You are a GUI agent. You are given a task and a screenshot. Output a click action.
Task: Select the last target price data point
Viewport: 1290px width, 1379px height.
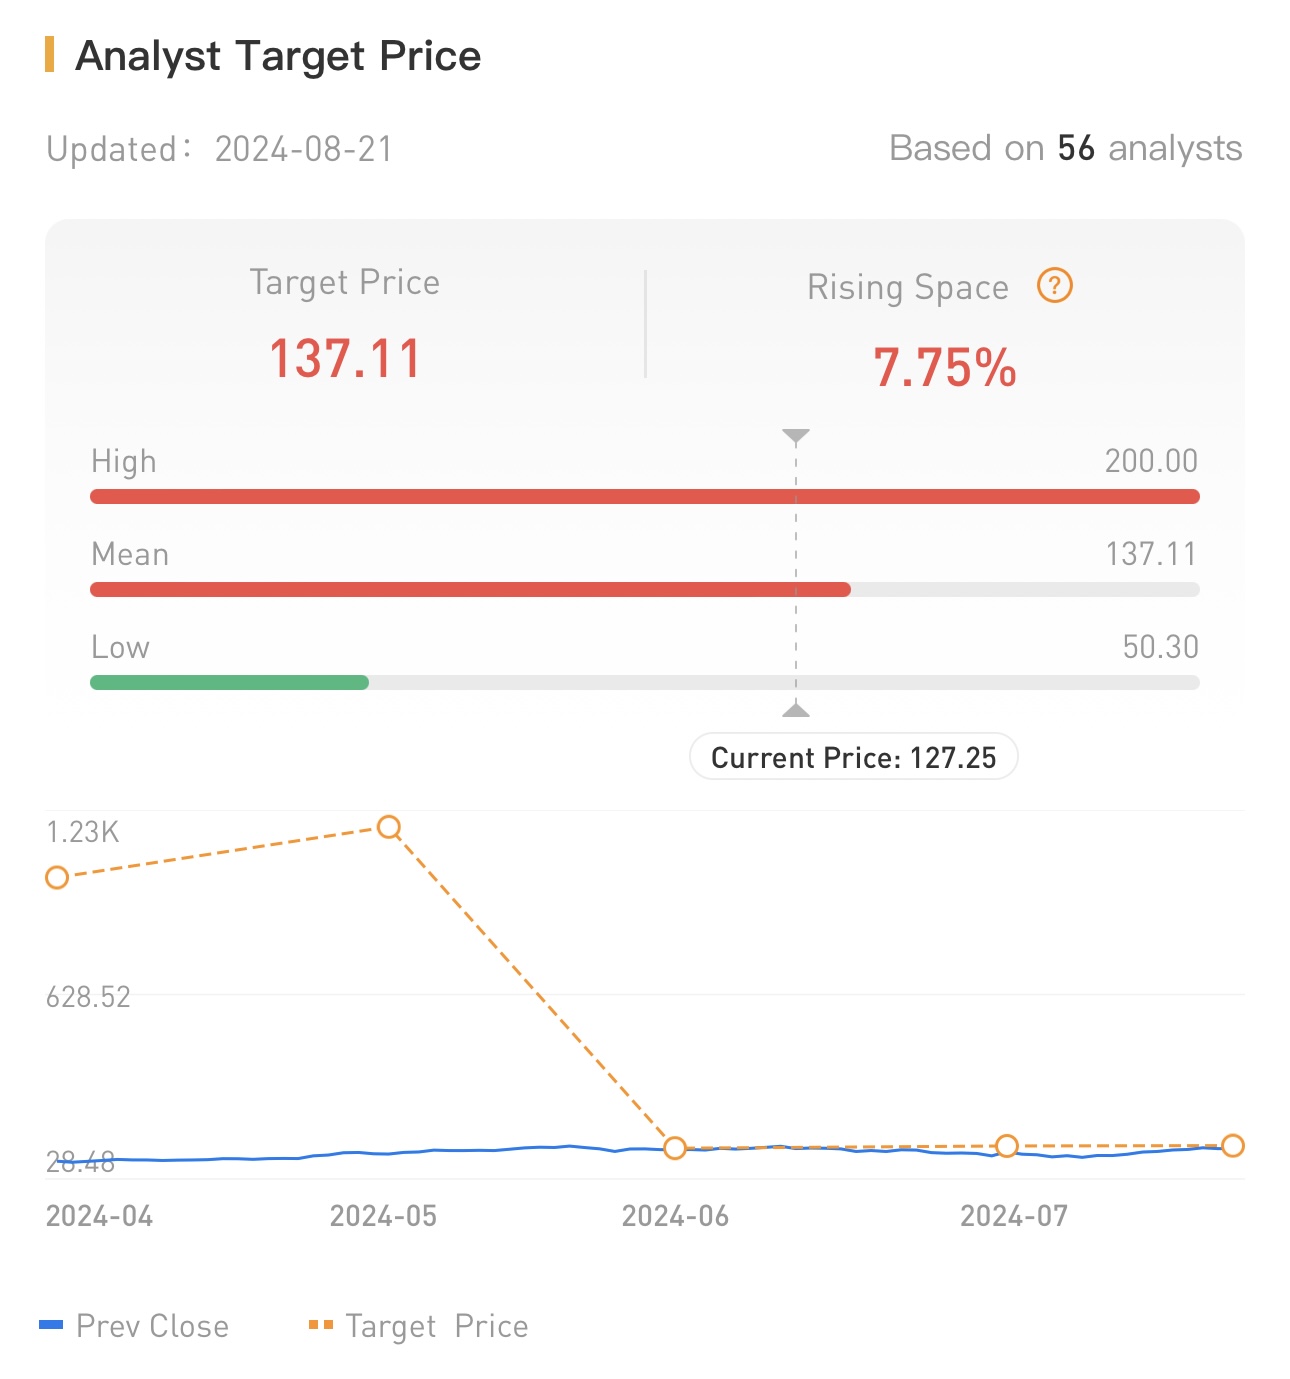pyautogui.click(x=1233, y=1146)
